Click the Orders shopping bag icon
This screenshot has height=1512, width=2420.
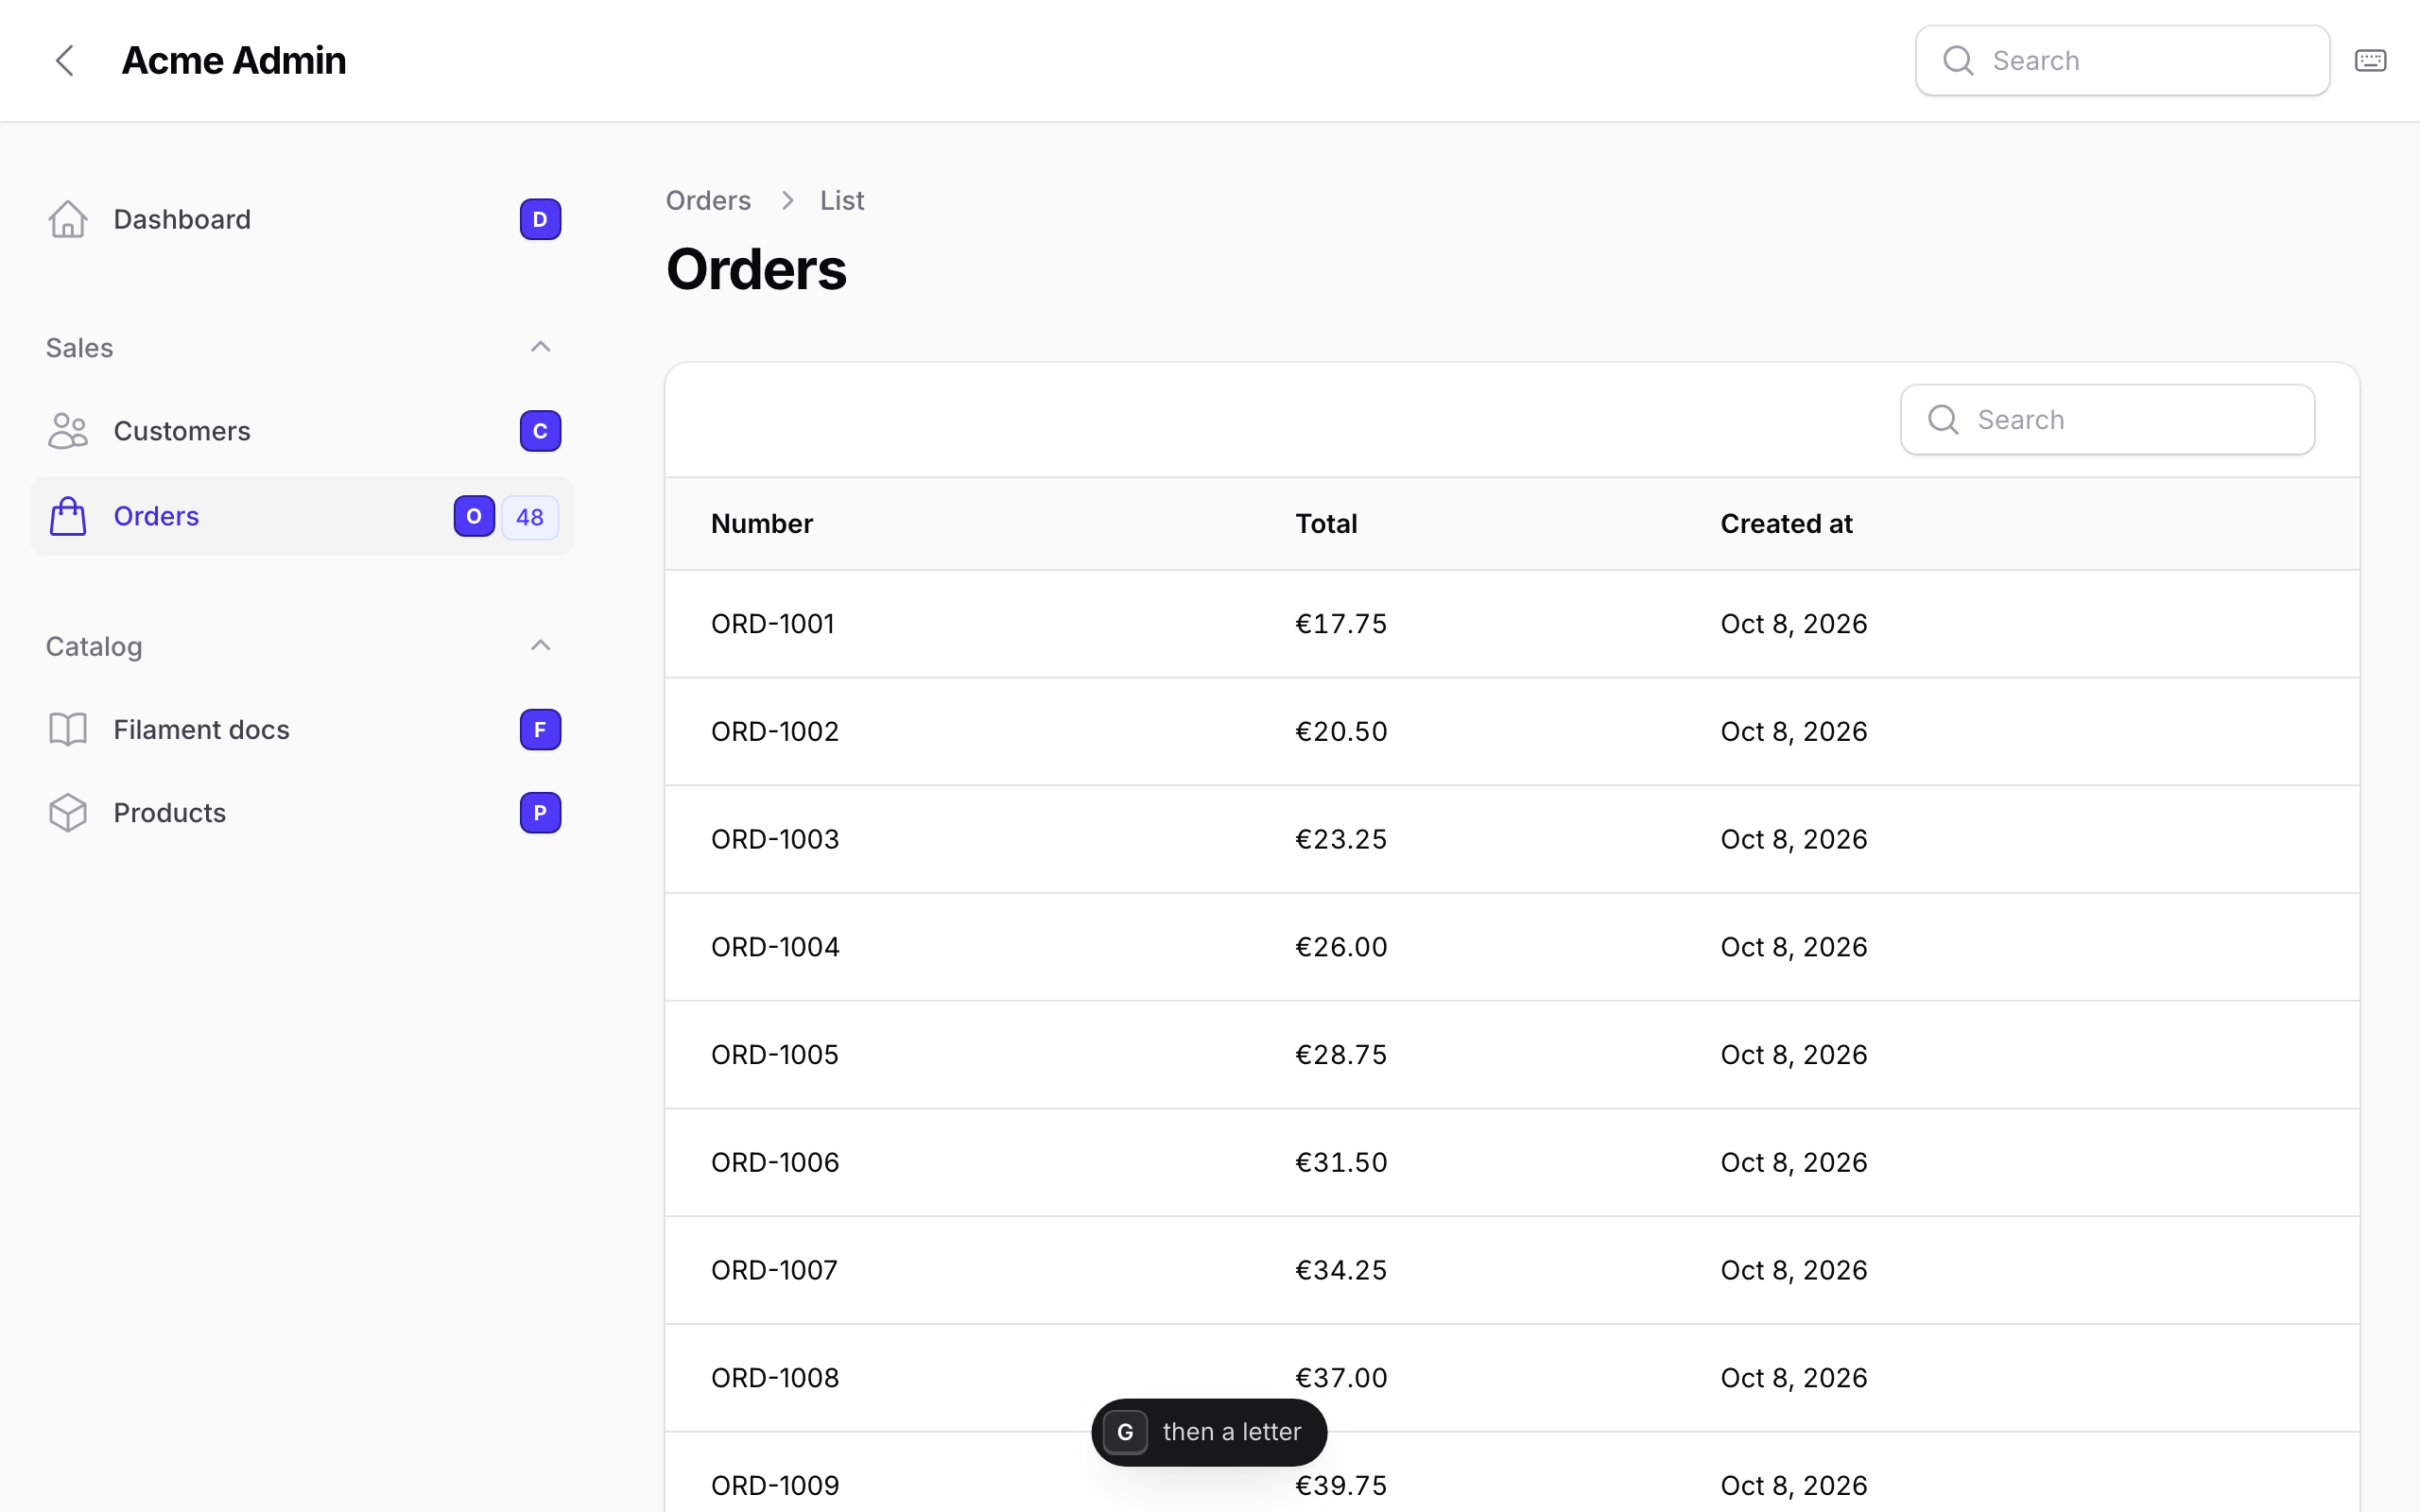(x=68, y=516)
